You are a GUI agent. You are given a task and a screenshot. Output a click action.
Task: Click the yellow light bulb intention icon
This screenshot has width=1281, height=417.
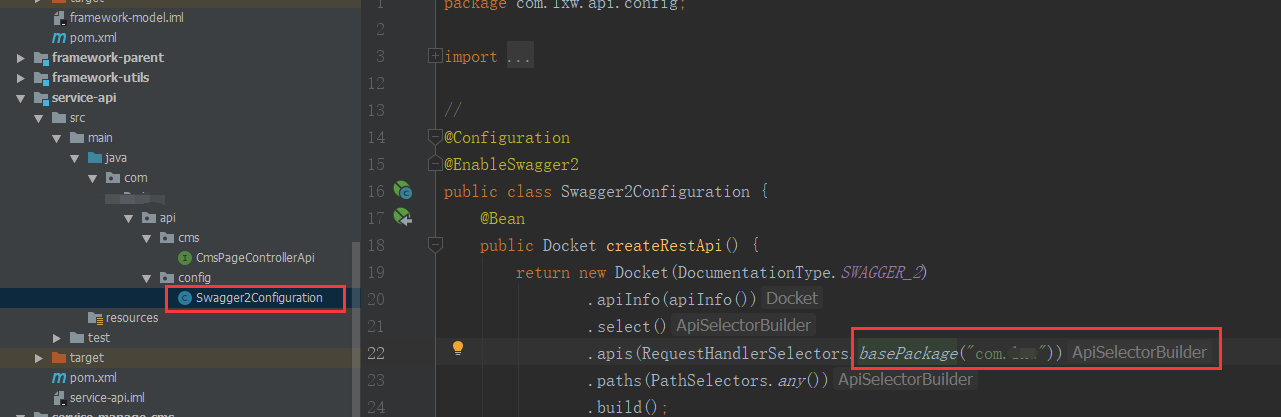tap(458, 348)
